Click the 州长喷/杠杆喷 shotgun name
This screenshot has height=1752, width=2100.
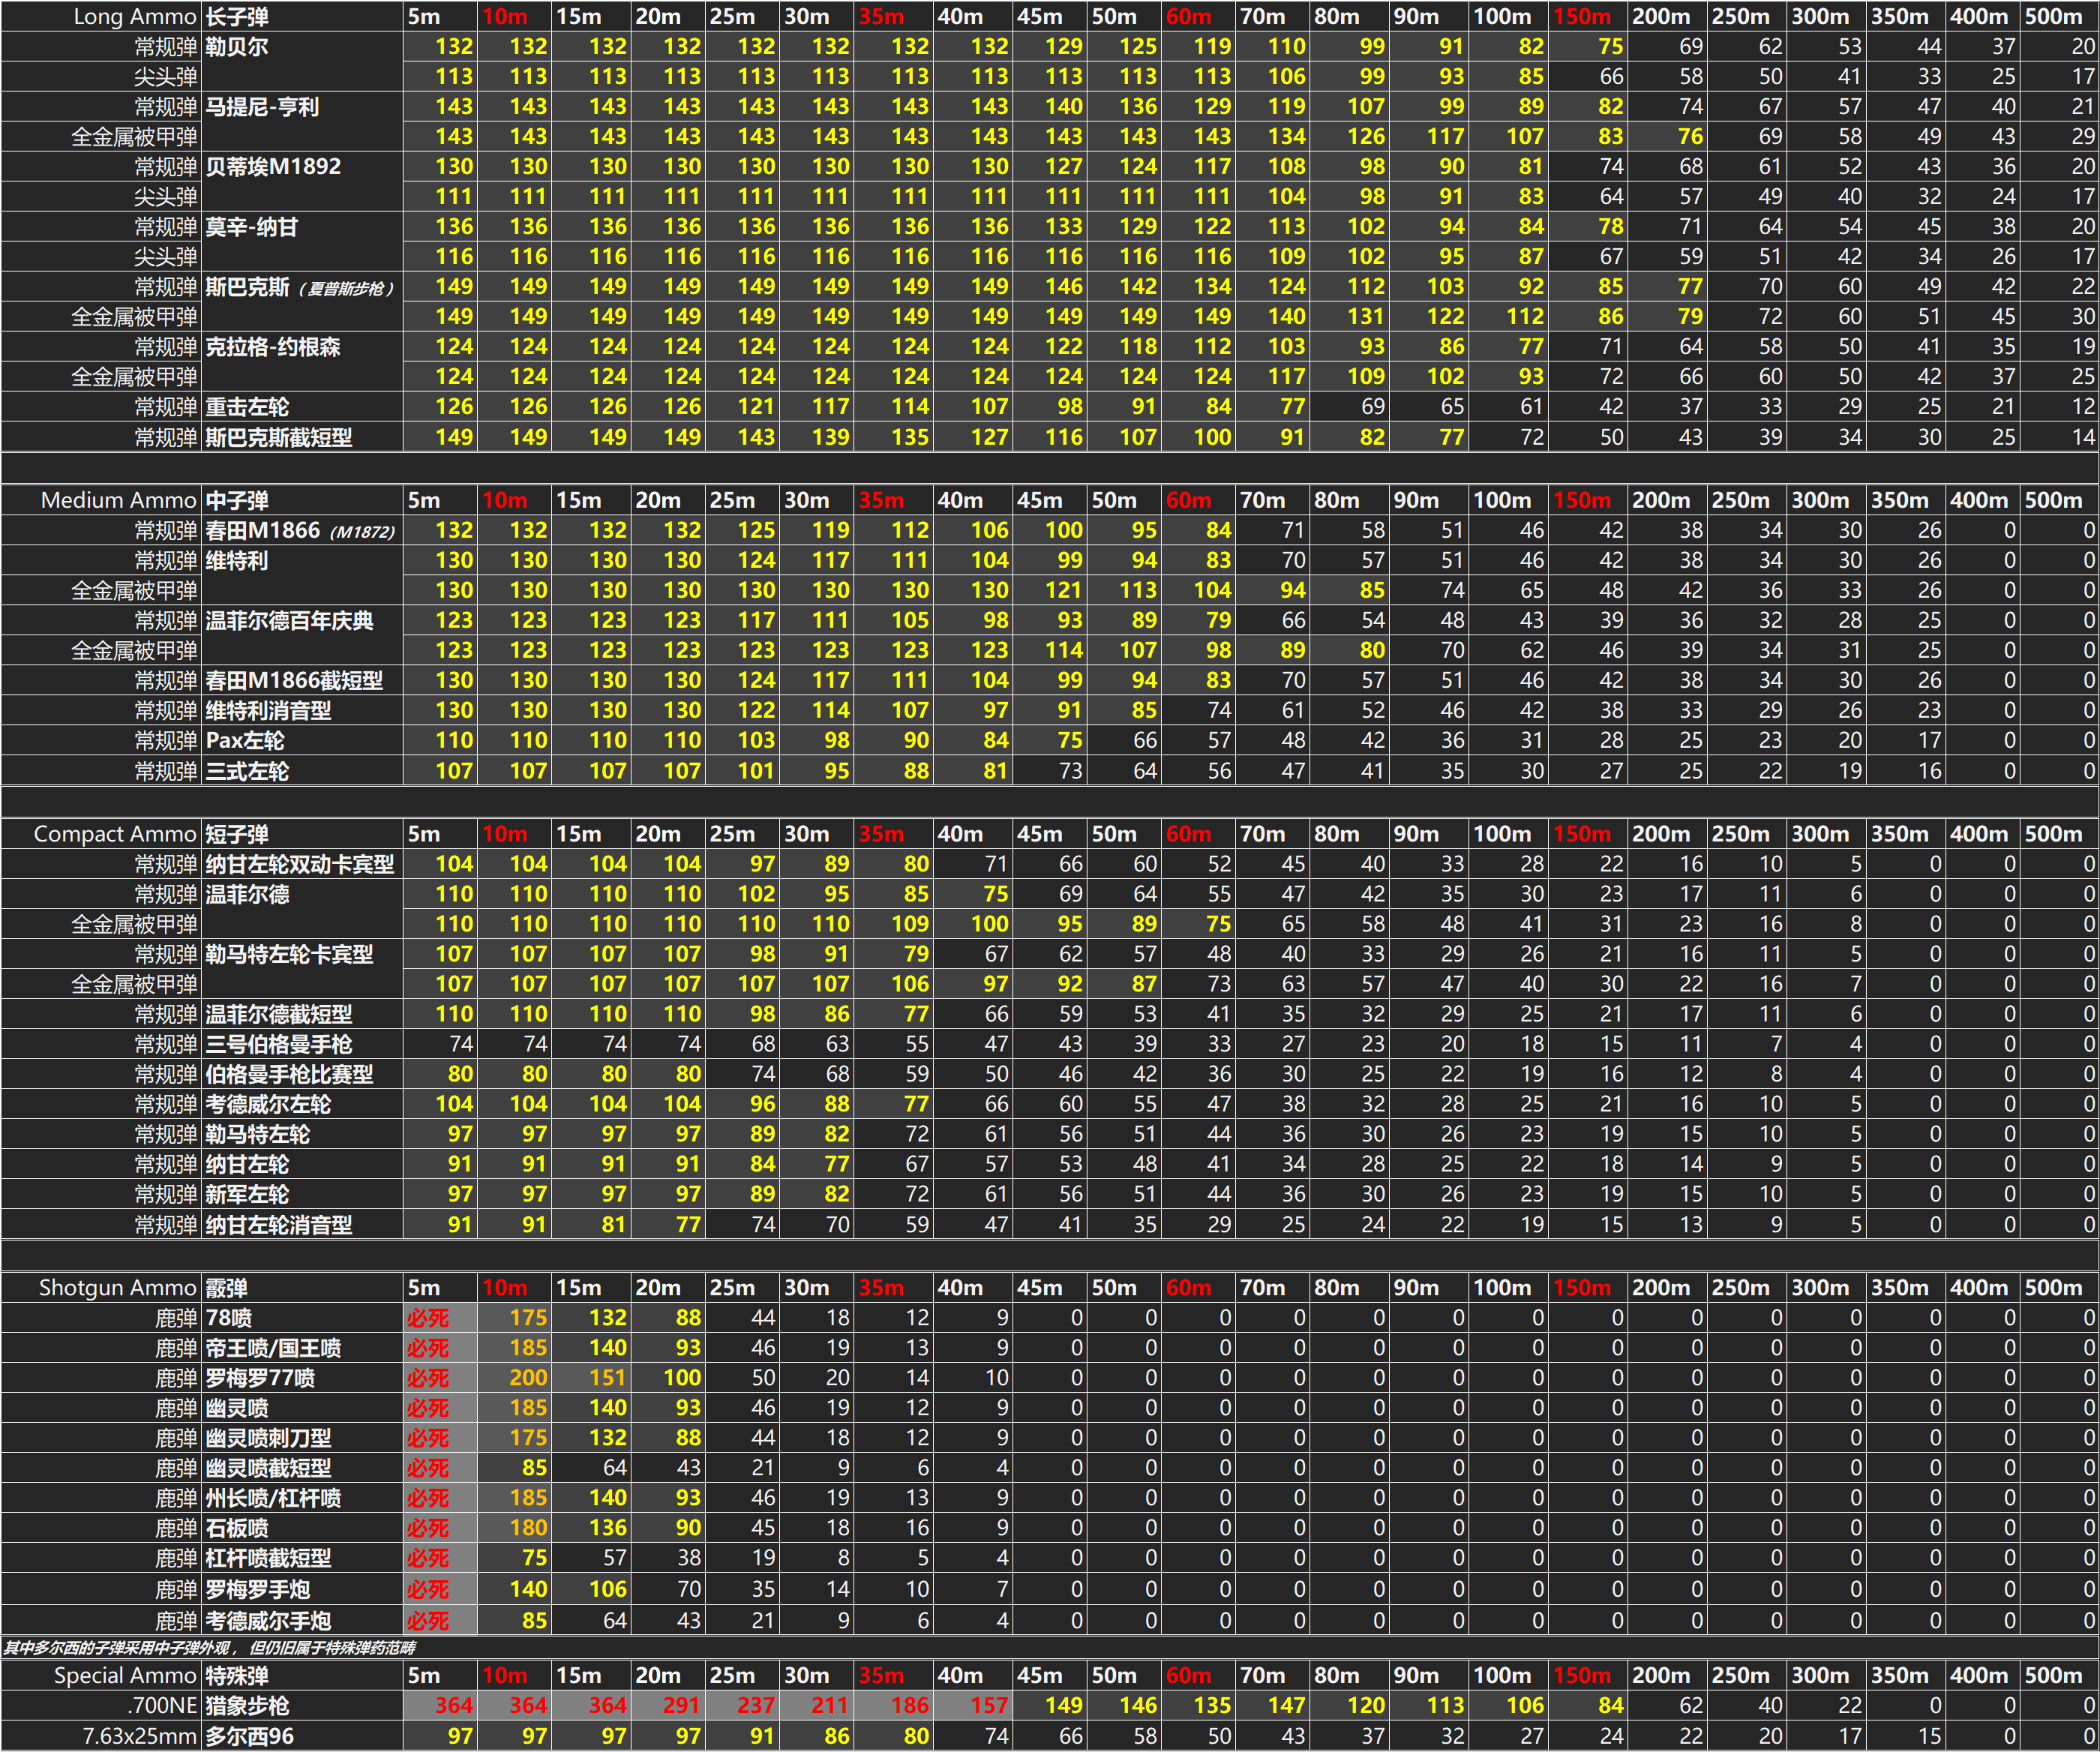point(273,1498)
